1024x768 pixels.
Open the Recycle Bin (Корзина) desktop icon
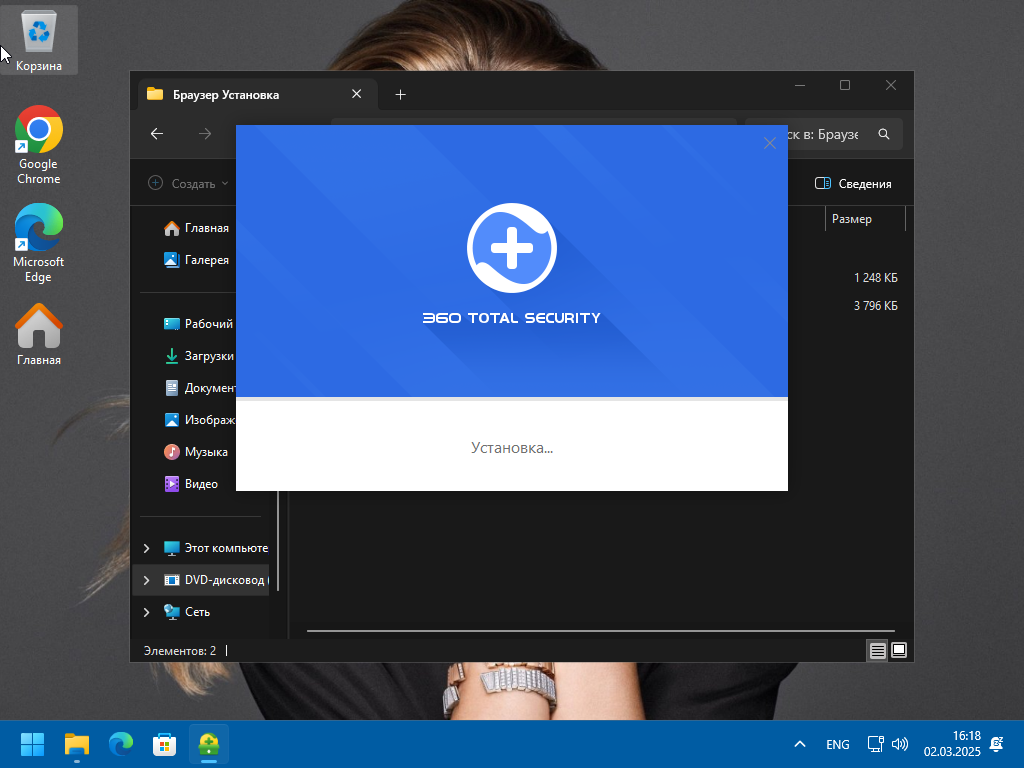(x=39, y=40)
